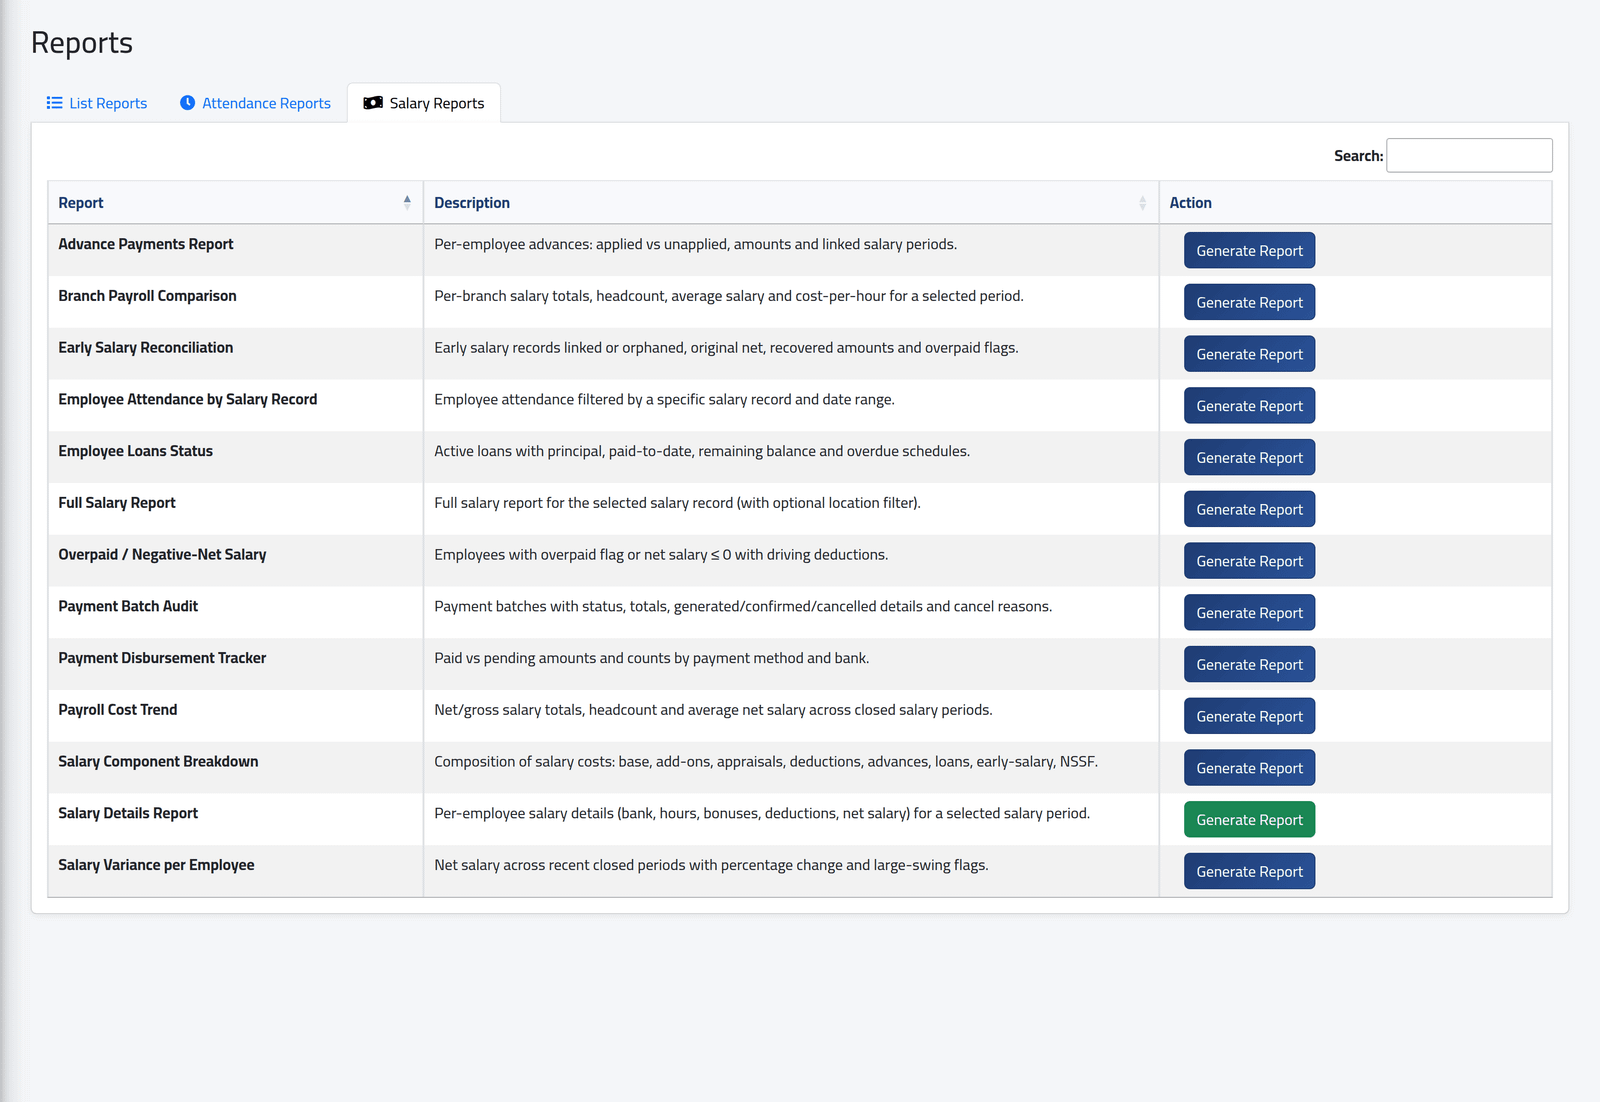Switch to the Attendance Reports tab
This screenshot has width=1600, height=1102.
255,103
